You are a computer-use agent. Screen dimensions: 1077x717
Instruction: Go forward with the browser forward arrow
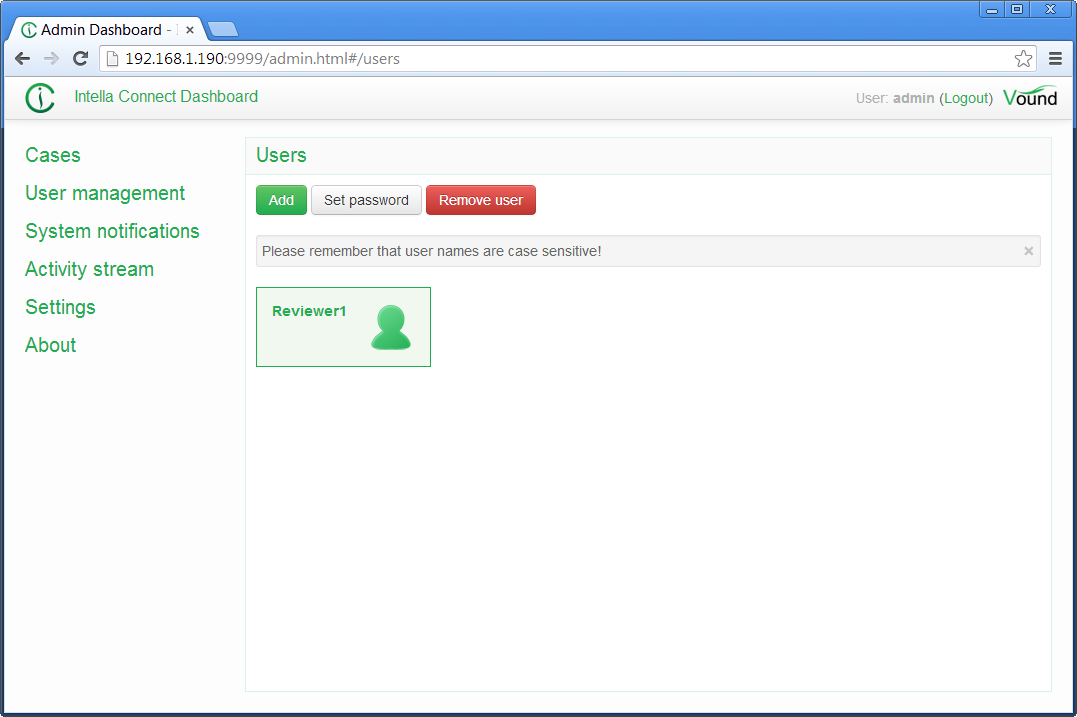(x=52, y=59)
